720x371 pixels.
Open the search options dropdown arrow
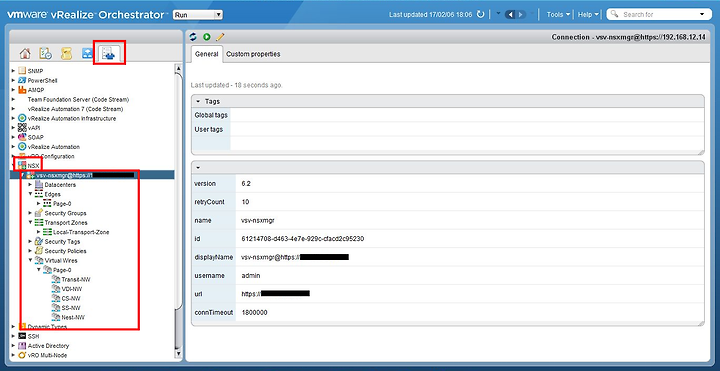pos(702,15)
